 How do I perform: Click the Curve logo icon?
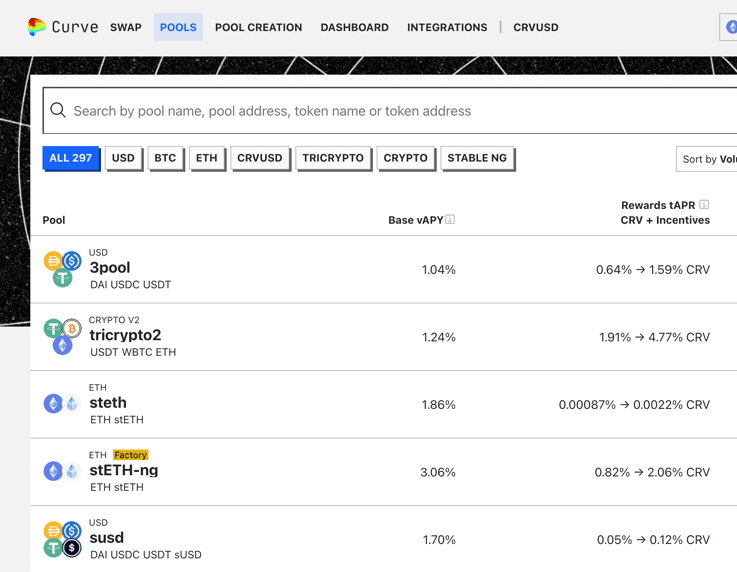coord(37,27)
